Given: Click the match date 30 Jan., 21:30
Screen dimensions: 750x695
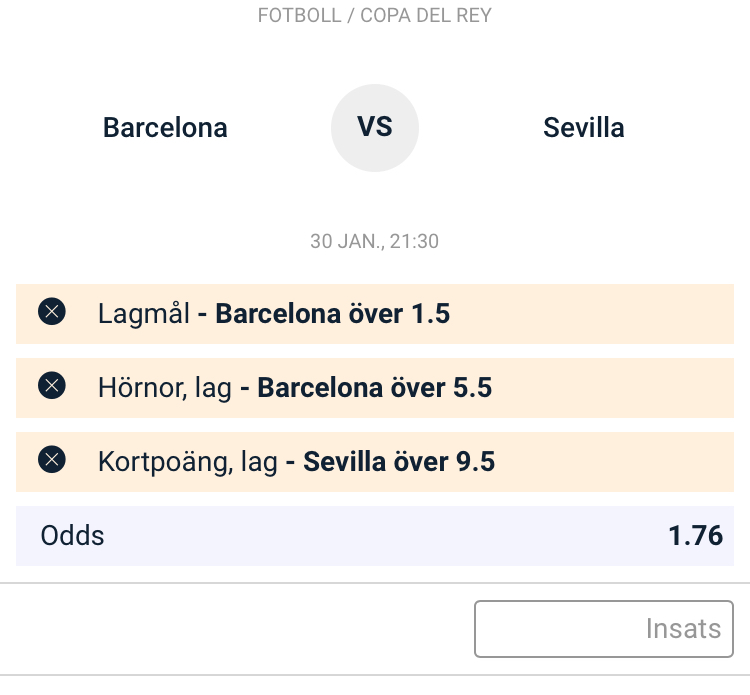Looking at the screenshot, I should coord(375,242).
